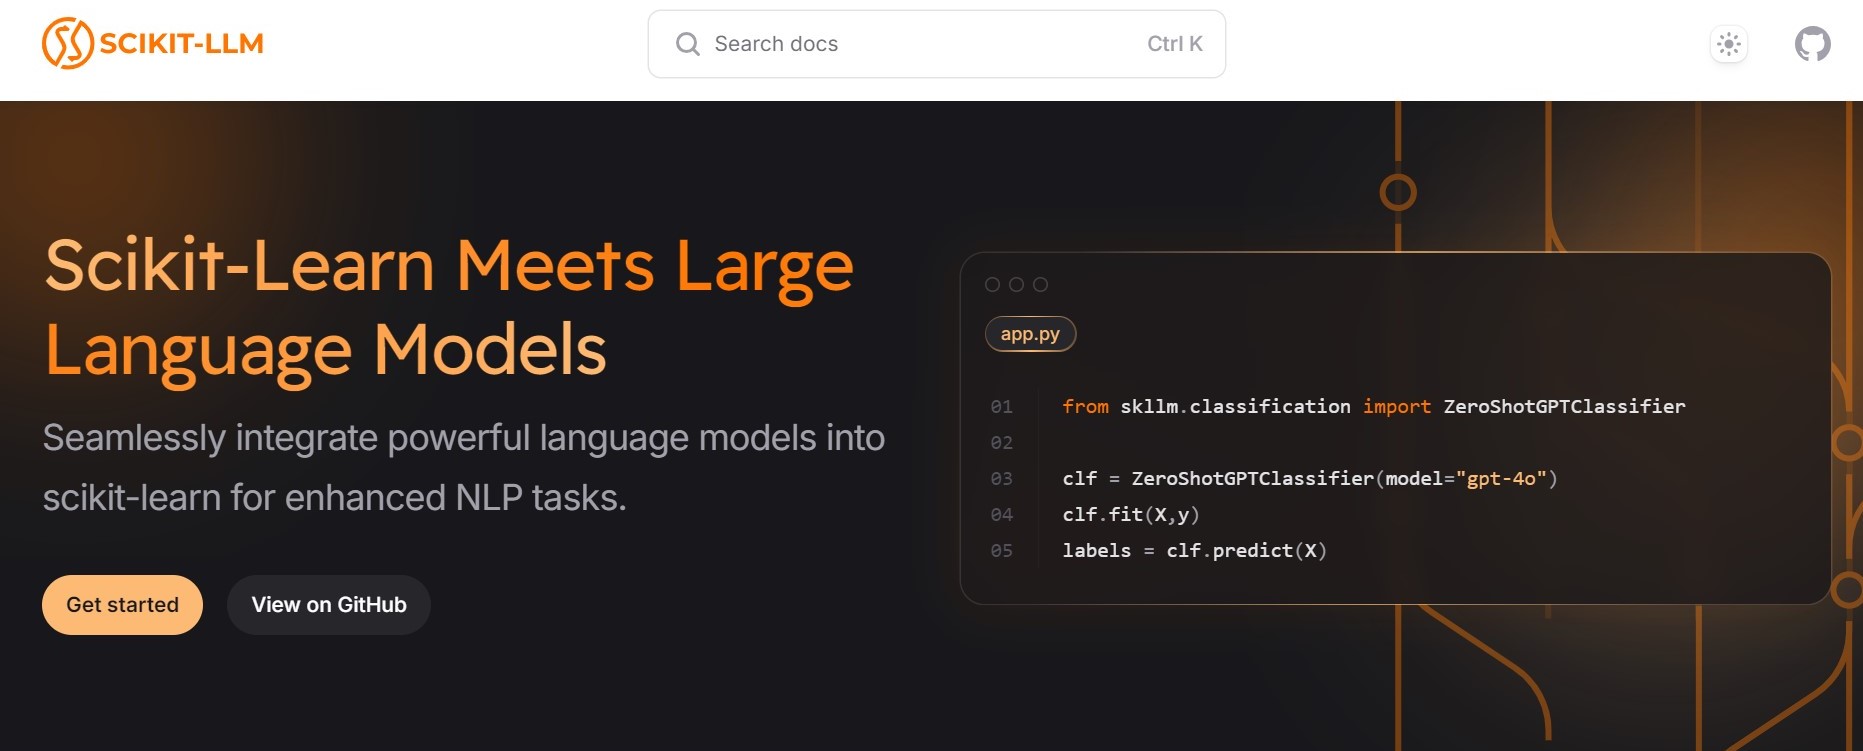Viewport: 1863px width, 751px height.
Task: Click the orange circle node above code panel
Action: [1397, 192]
